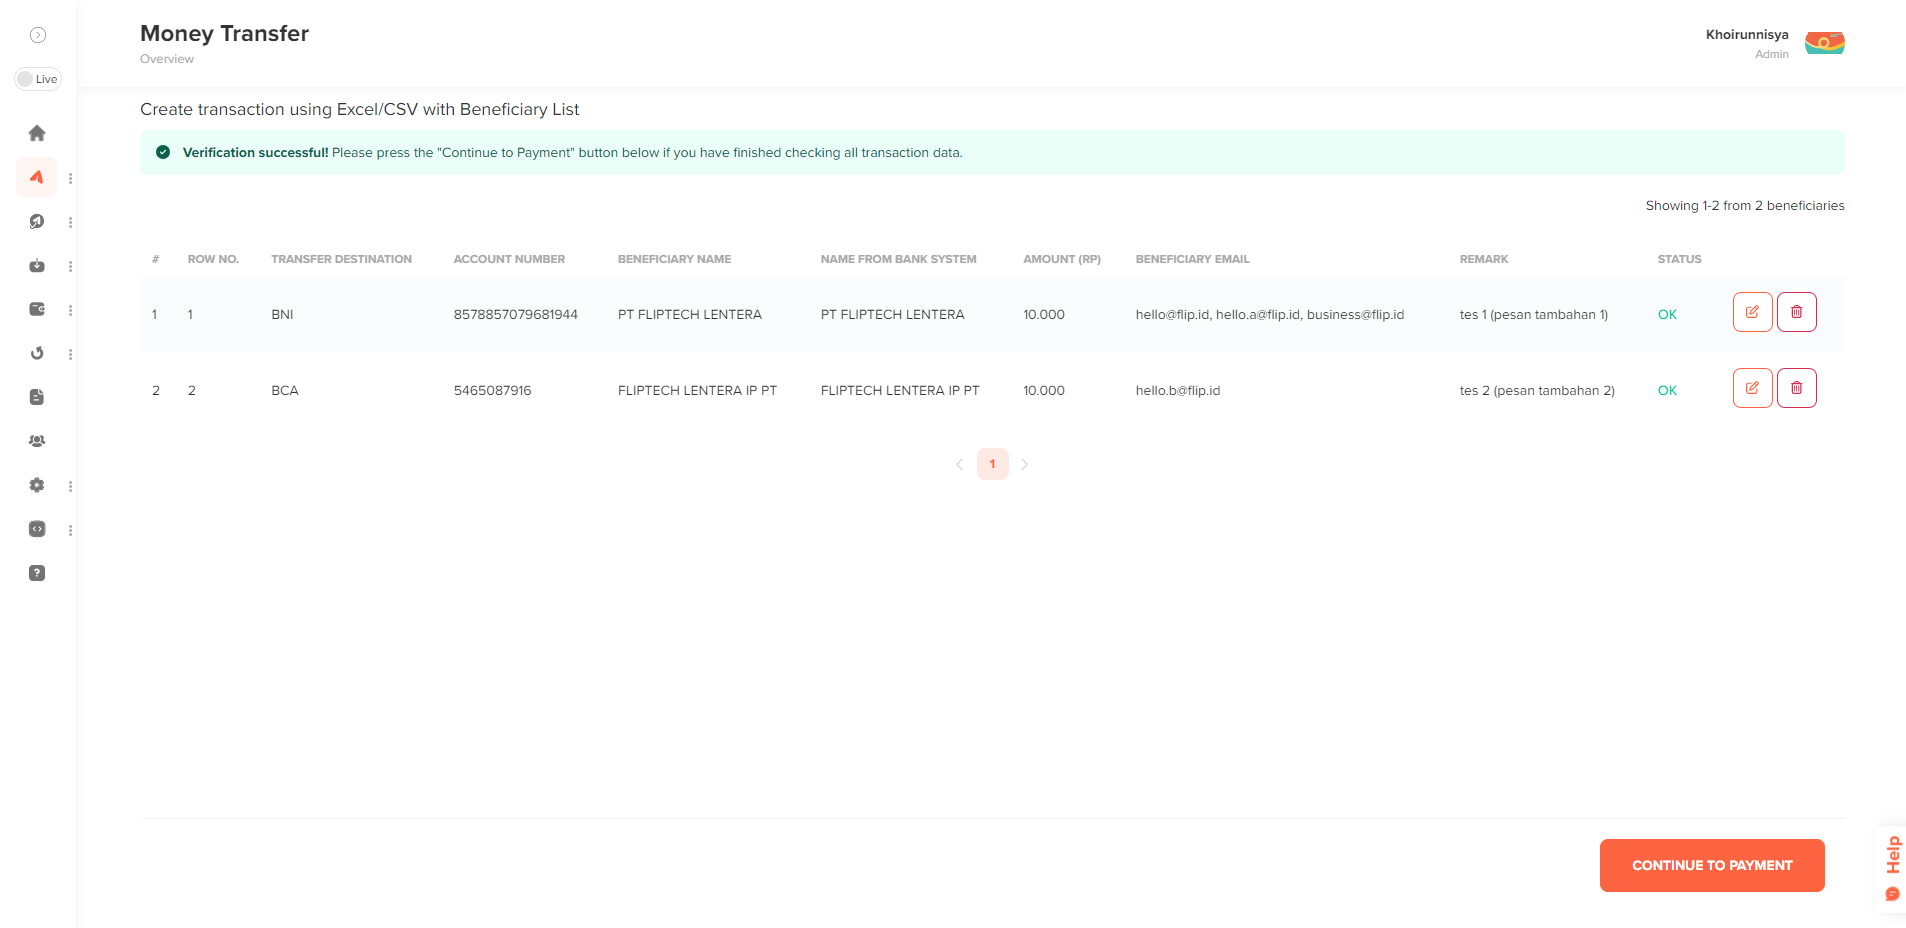The height and width of the screenshot is (928, 1906).
Task: Delete the BCA beneficiary using trash icon
Action: click(x=1796, y=387)
